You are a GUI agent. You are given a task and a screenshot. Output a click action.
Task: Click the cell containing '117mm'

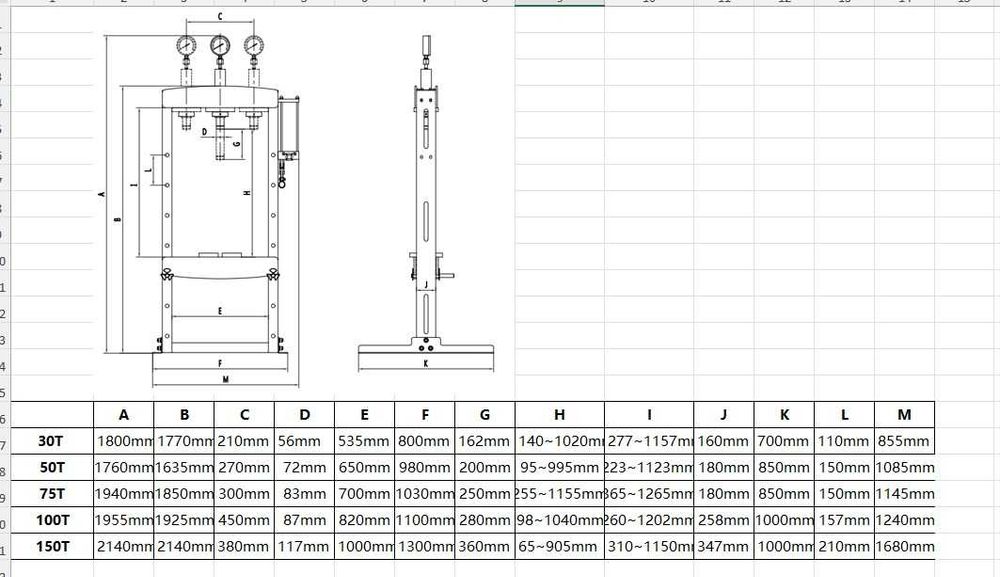(304, 546)
